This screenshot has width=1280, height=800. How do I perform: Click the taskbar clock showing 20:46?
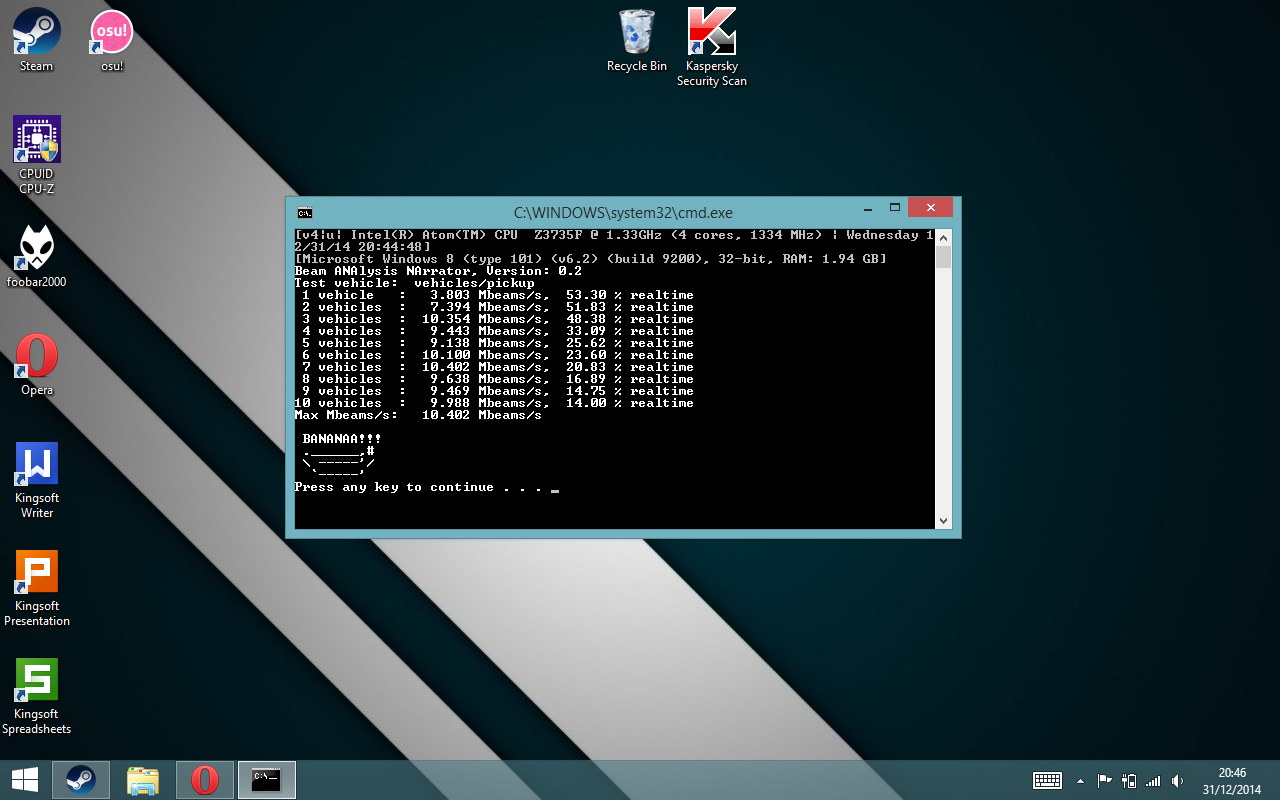click(1232, 780)
